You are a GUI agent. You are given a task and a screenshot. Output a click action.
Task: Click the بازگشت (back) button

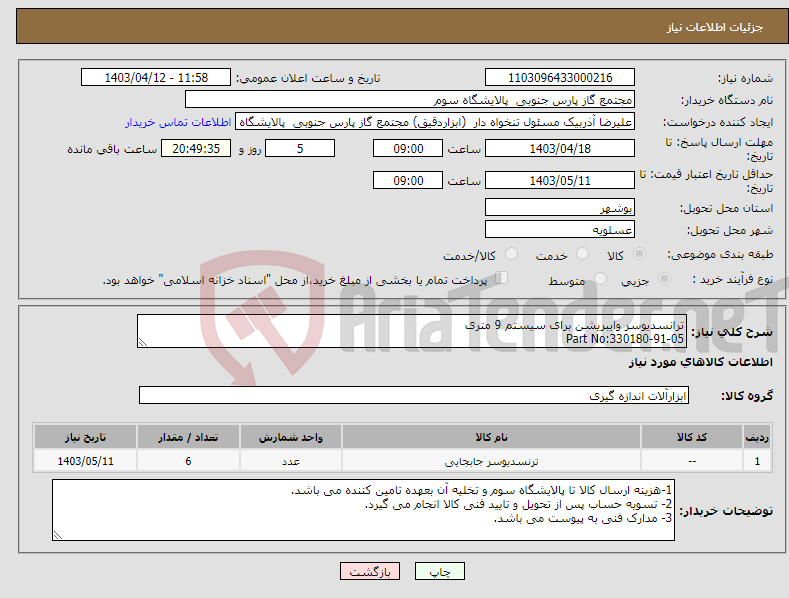click(x=370, y=571)
